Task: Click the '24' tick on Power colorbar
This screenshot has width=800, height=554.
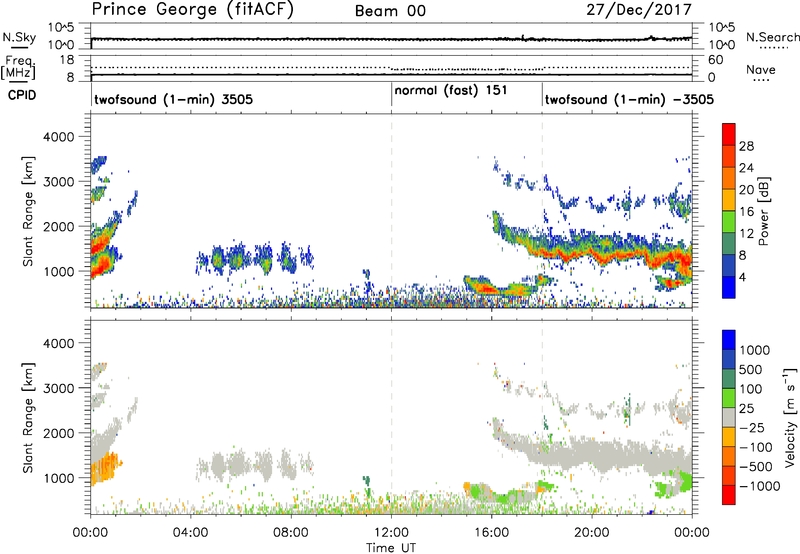Action: [746, 168]
